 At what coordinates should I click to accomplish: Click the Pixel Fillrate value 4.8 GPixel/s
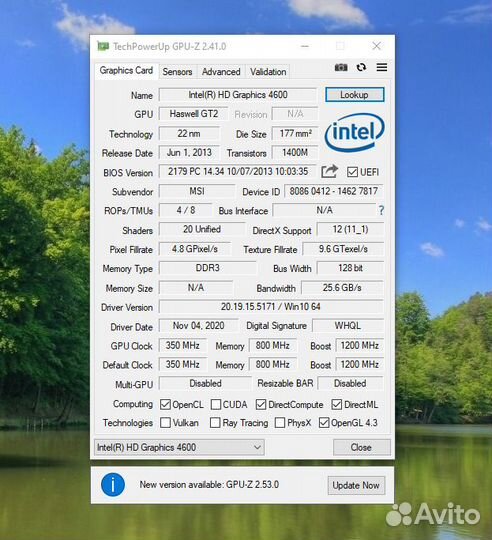[x=195, y=249]
